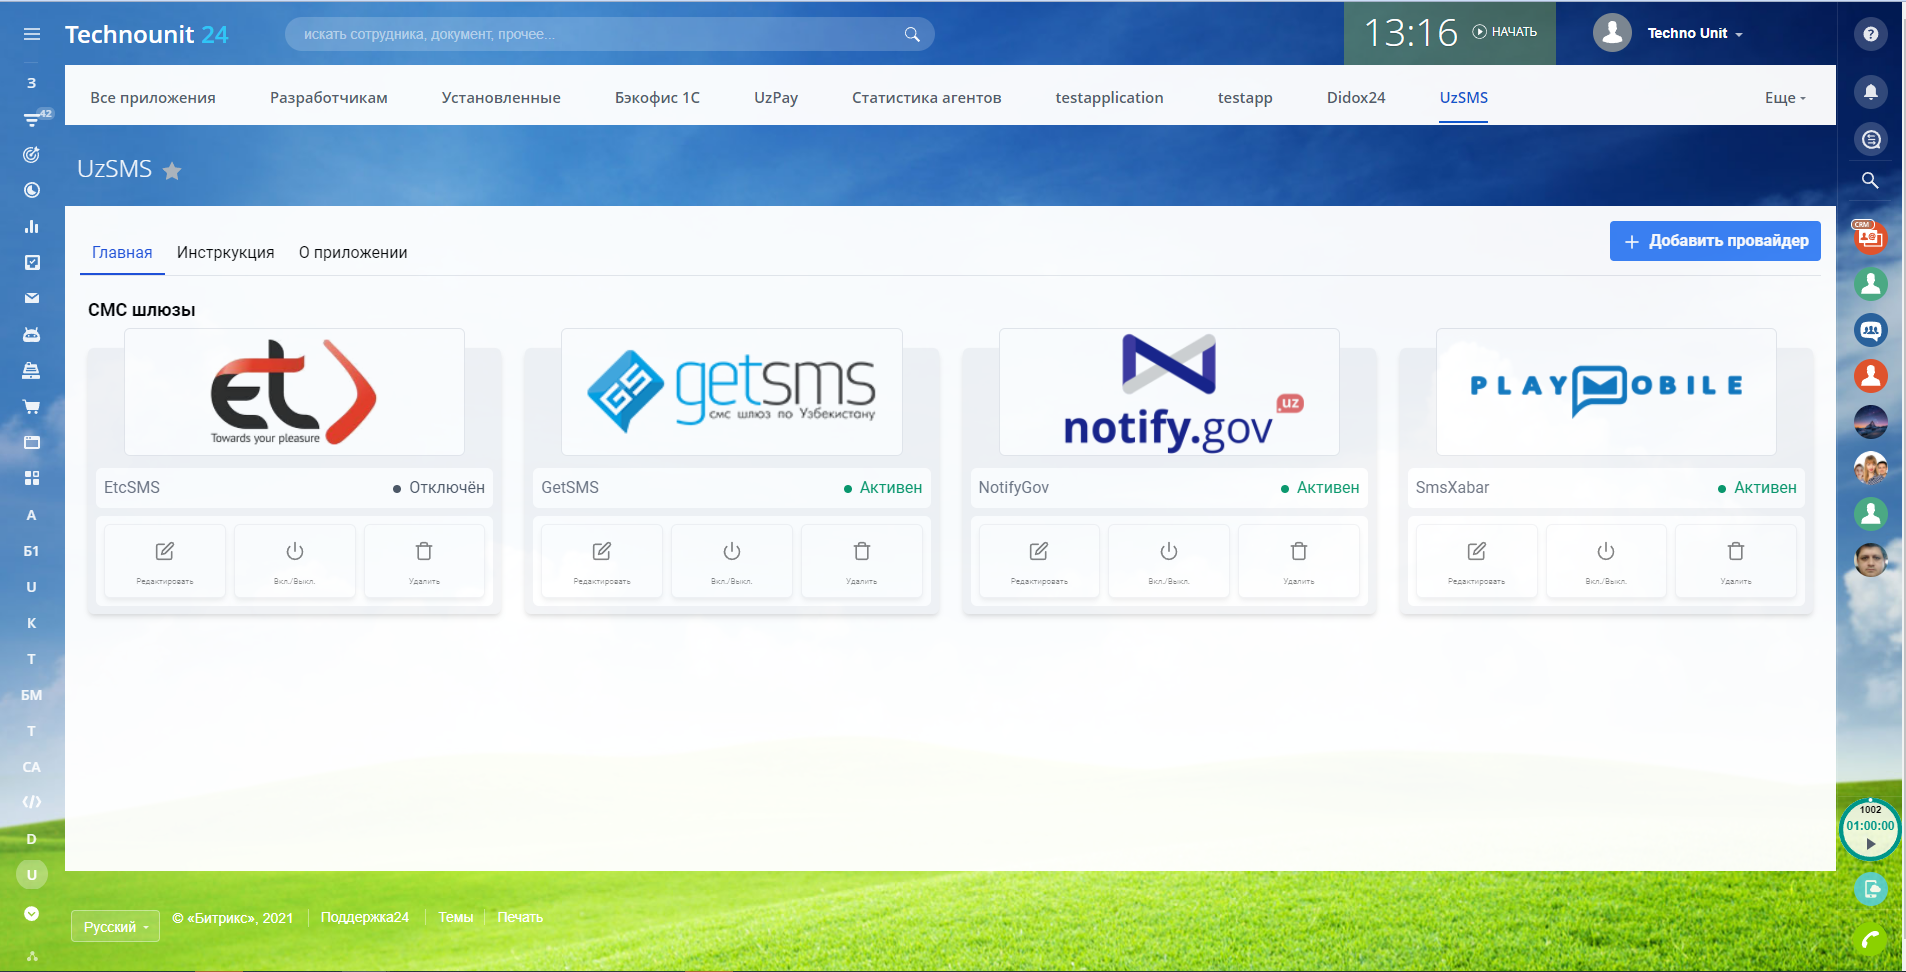
Task: Toggle EtcSMS provider on/off
Action: tap(295, 561)
